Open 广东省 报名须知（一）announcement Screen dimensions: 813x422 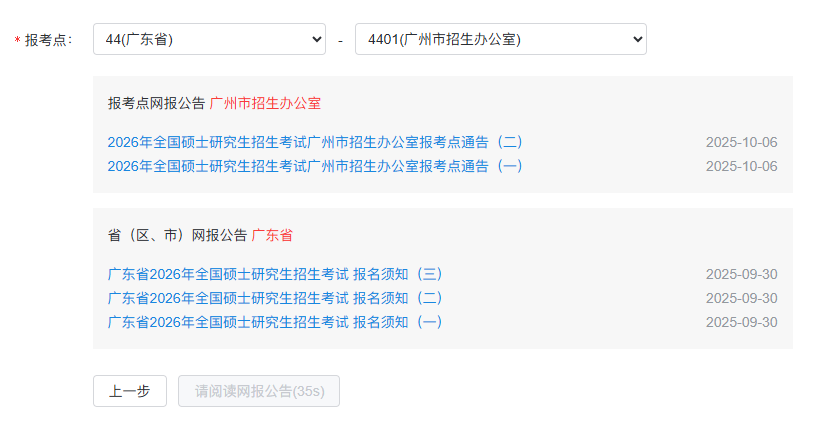(275, 322)
